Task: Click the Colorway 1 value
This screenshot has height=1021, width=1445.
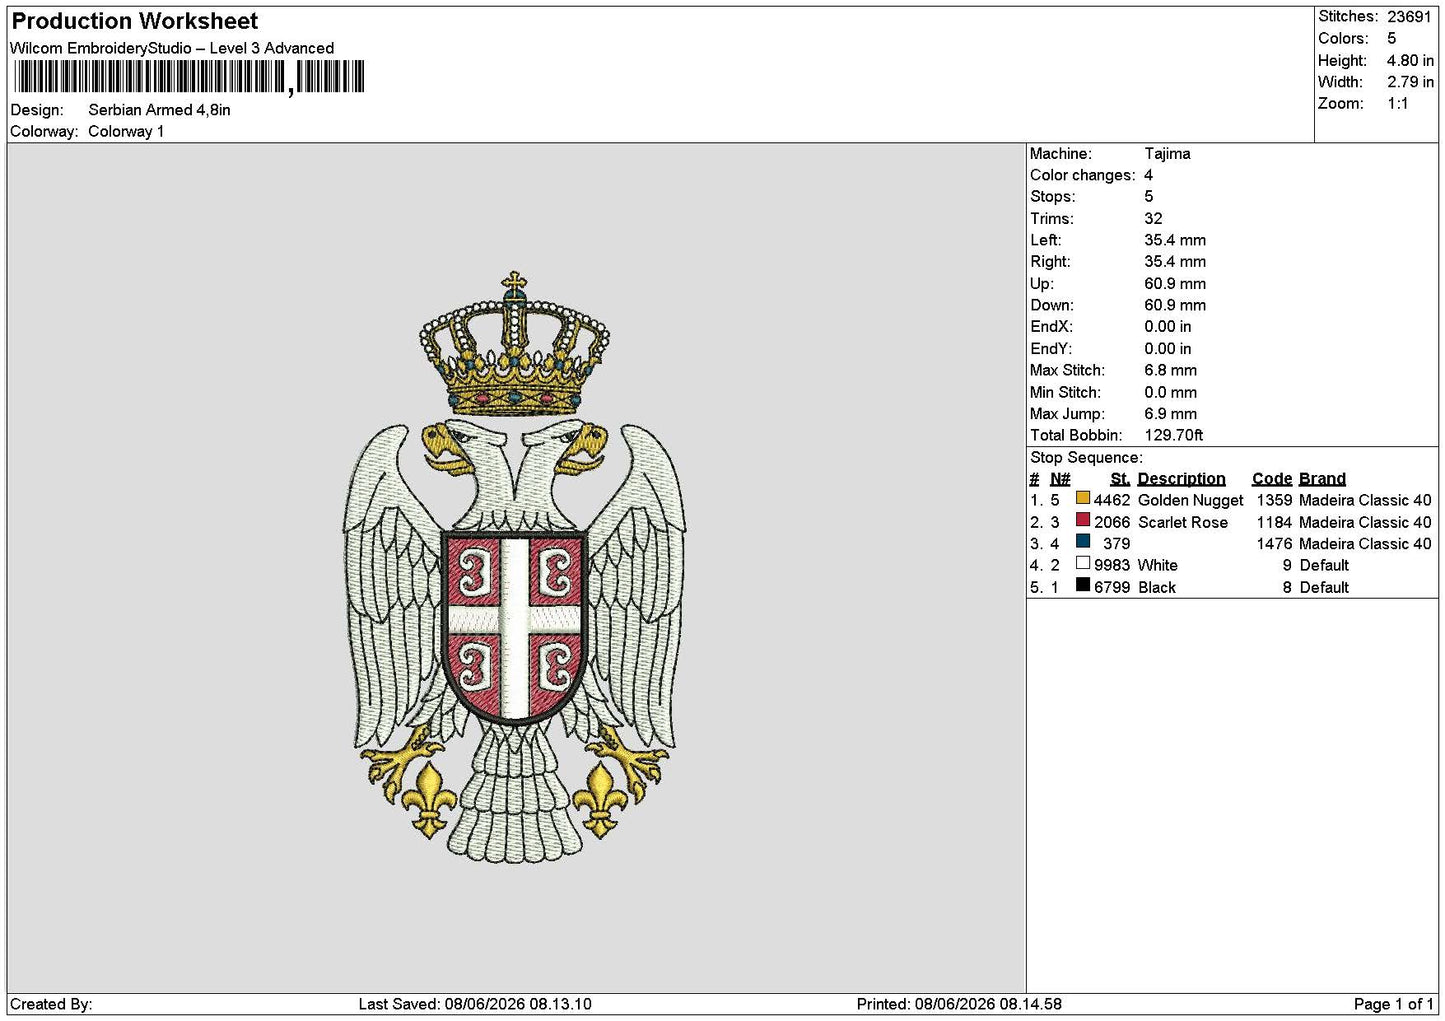Action: [x=126, y=132]
